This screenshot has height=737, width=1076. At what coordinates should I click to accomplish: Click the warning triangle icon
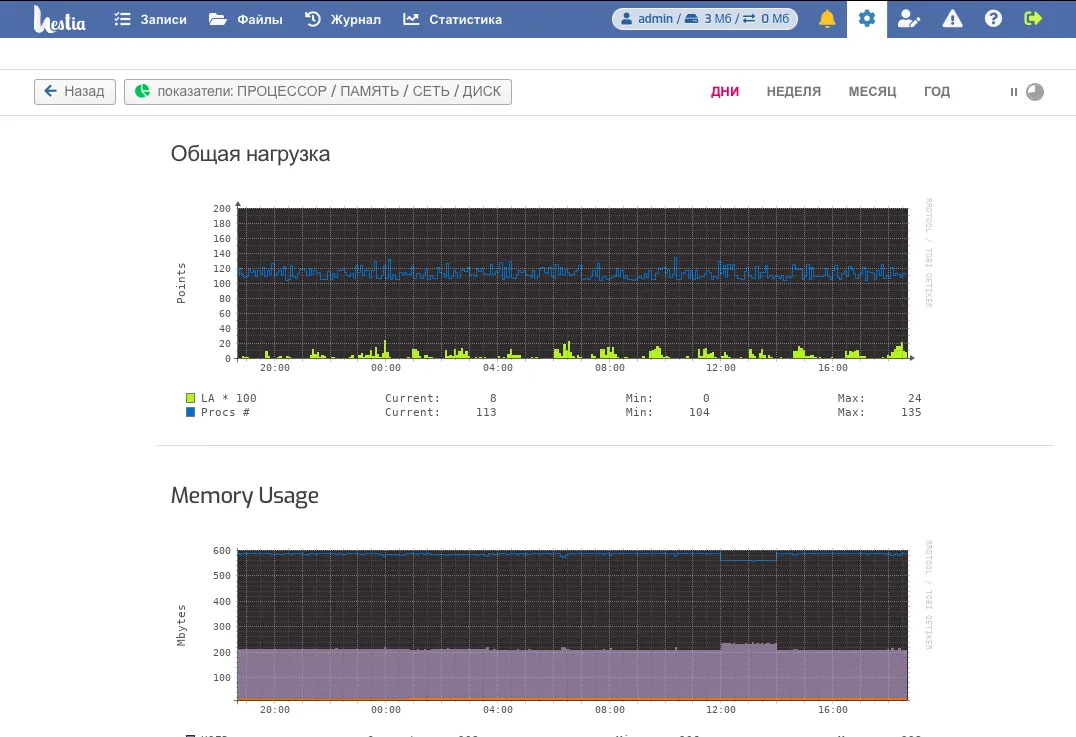(953, 19)
